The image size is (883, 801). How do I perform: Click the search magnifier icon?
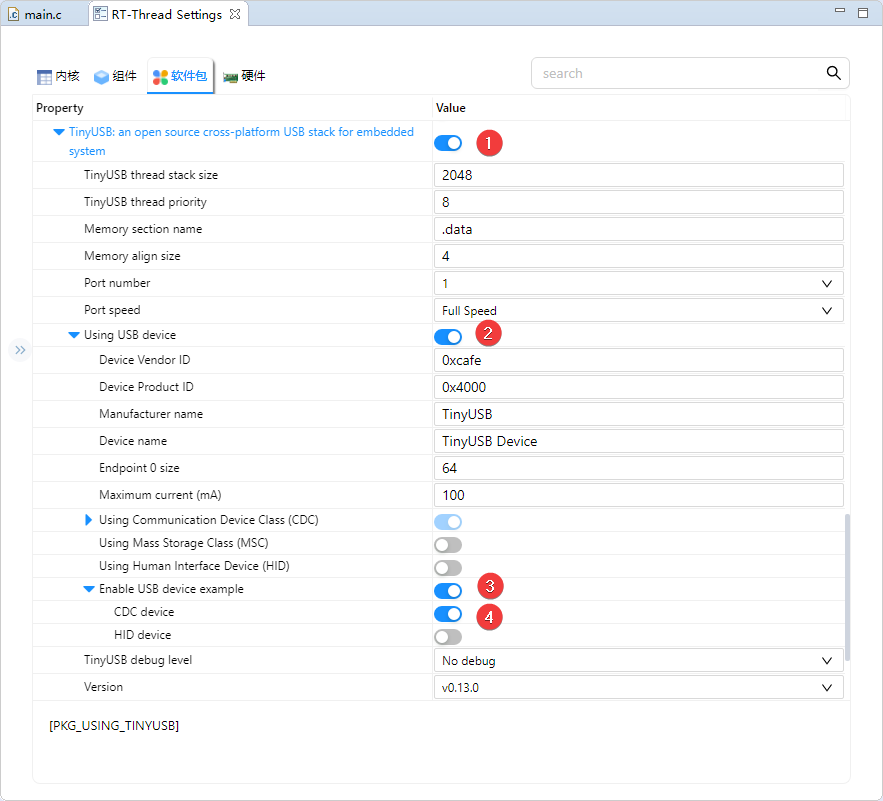833,73
